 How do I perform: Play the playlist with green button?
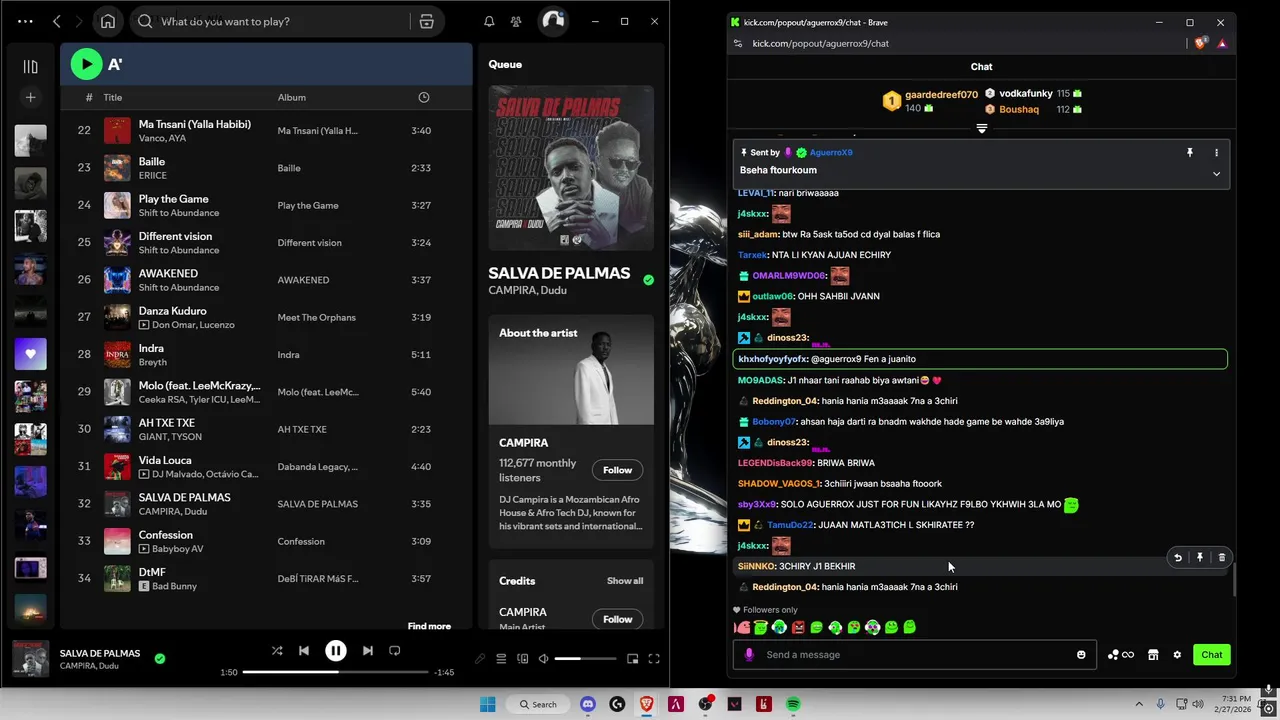click(87, 65)
